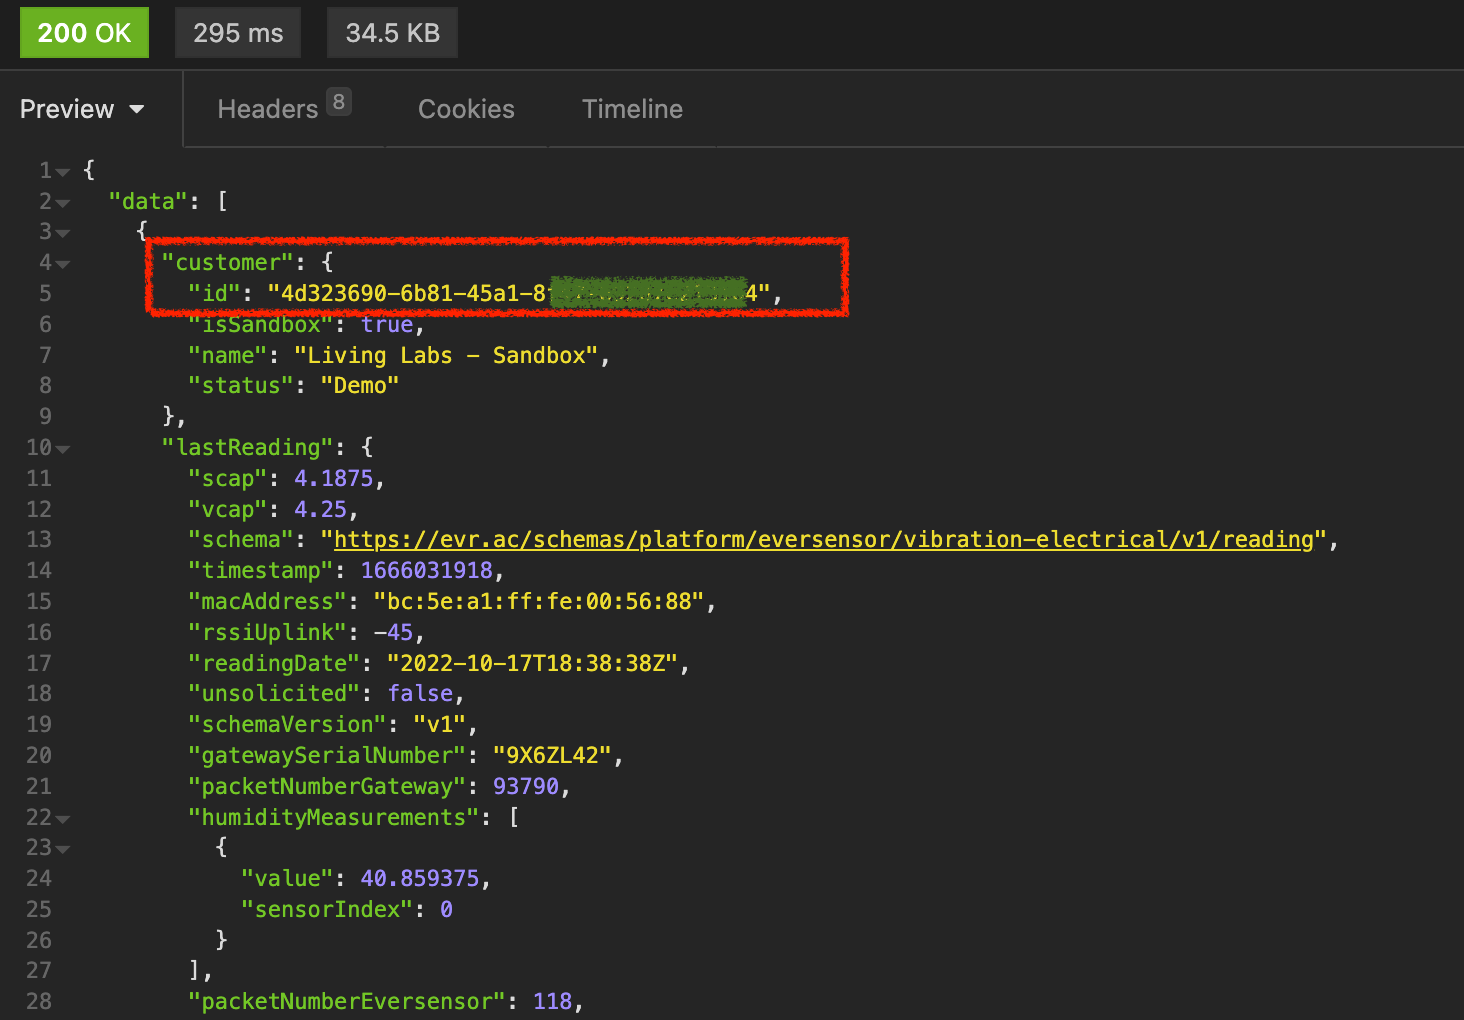Open the evr.ac schema URL link

[822, 540]
